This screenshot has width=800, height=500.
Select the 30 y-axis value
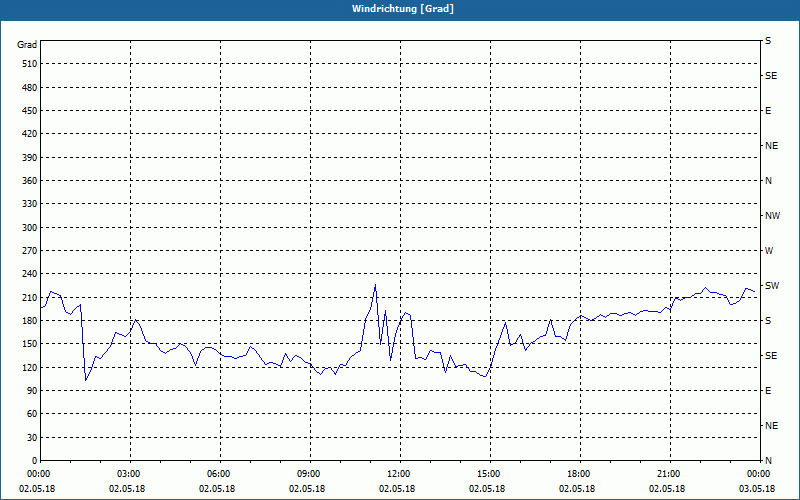32,438
